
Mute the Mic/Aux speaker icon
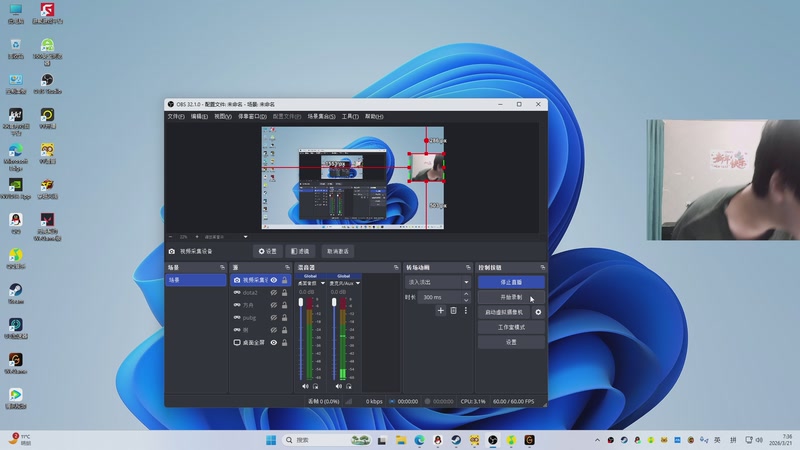pos(337,385)
